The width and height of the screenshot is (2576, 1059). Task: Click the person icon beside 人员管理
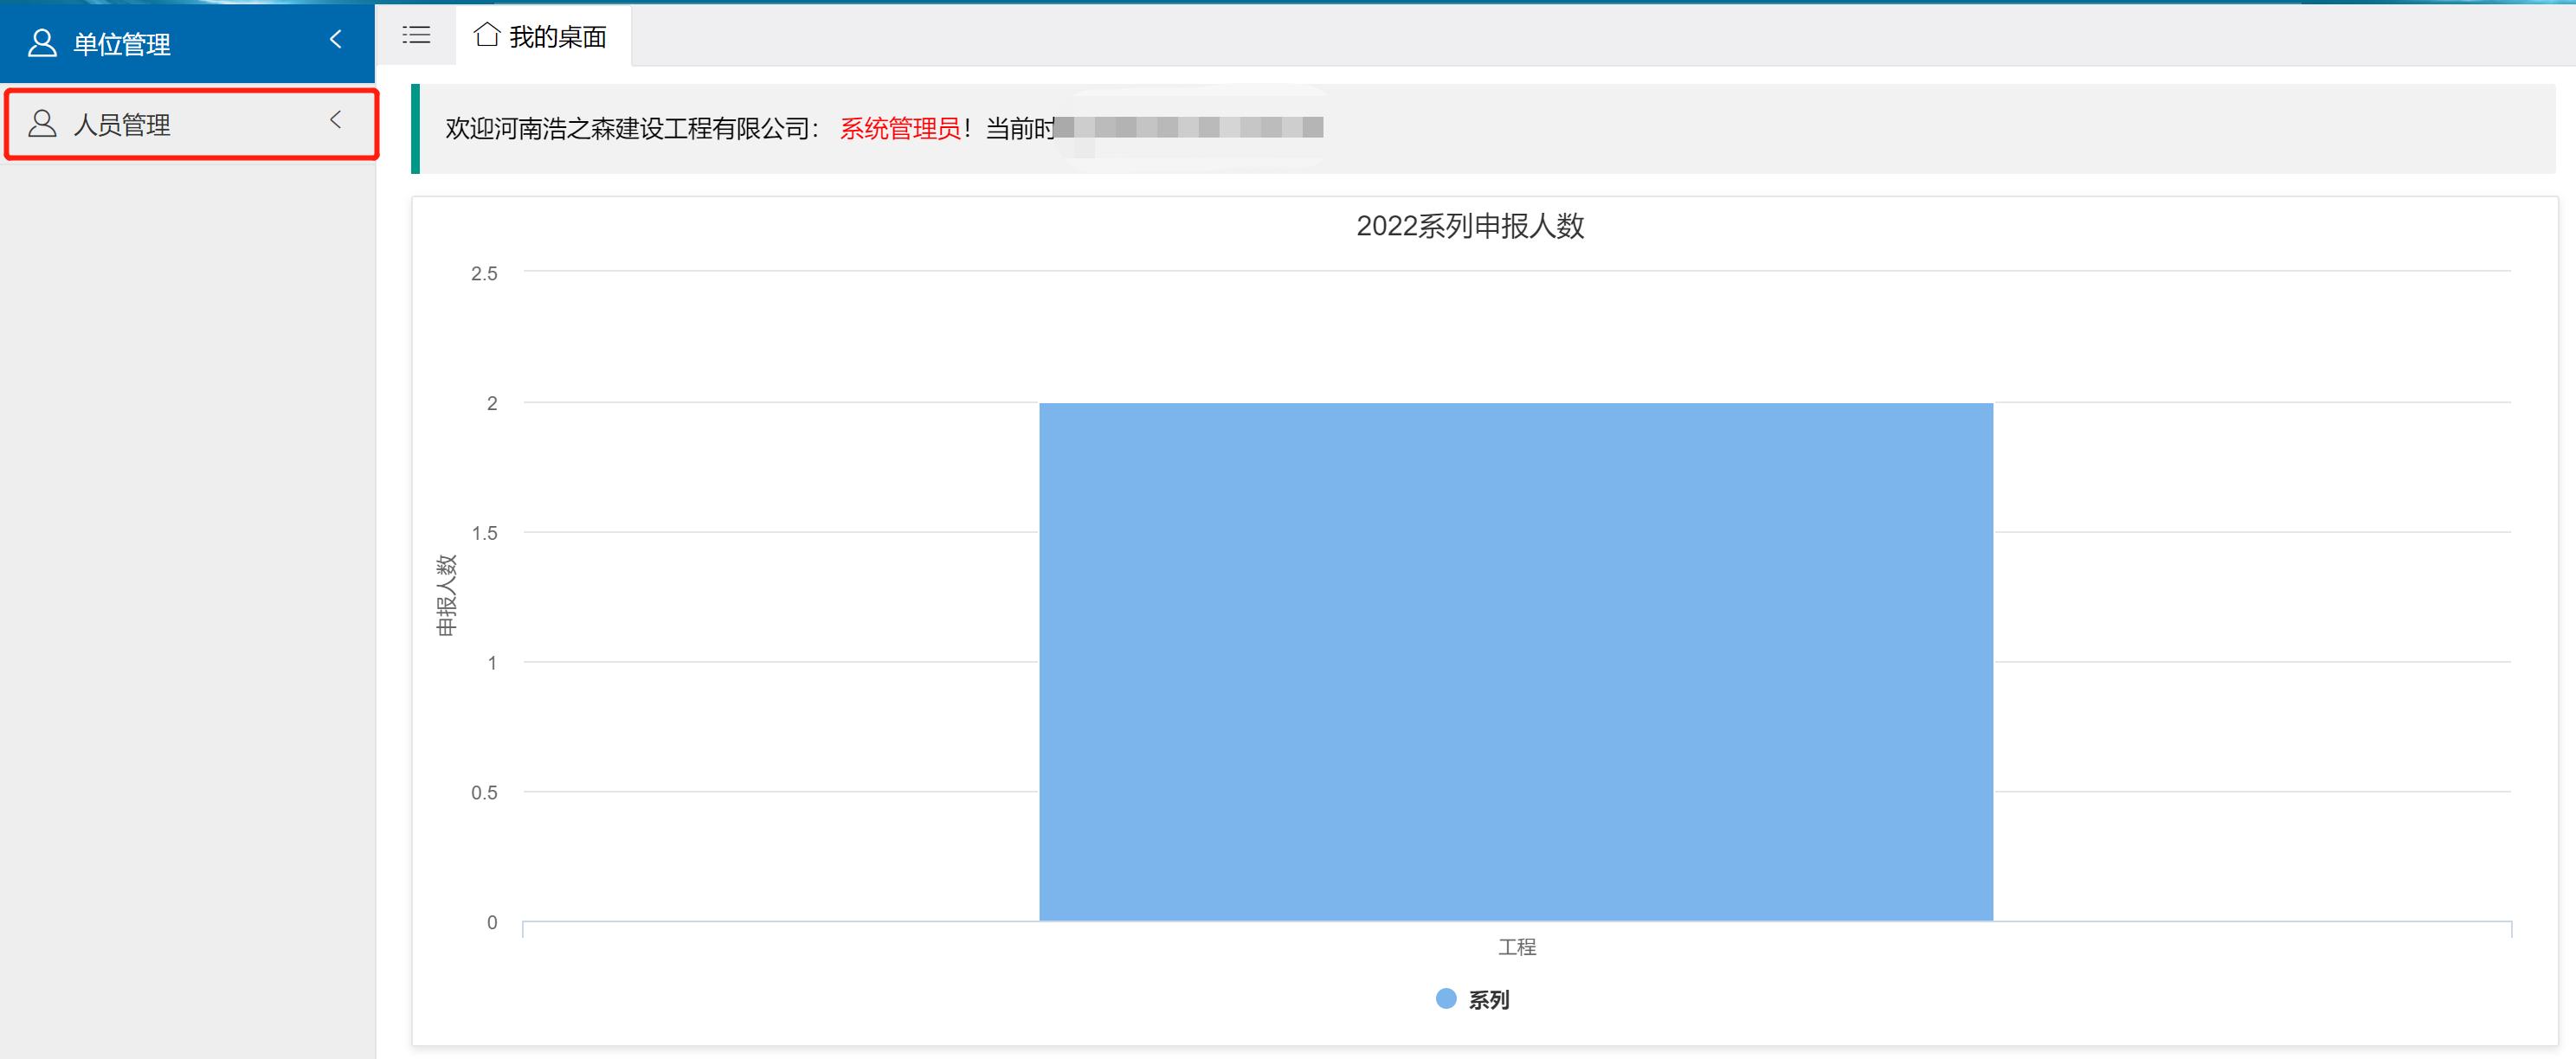[42, 124]
